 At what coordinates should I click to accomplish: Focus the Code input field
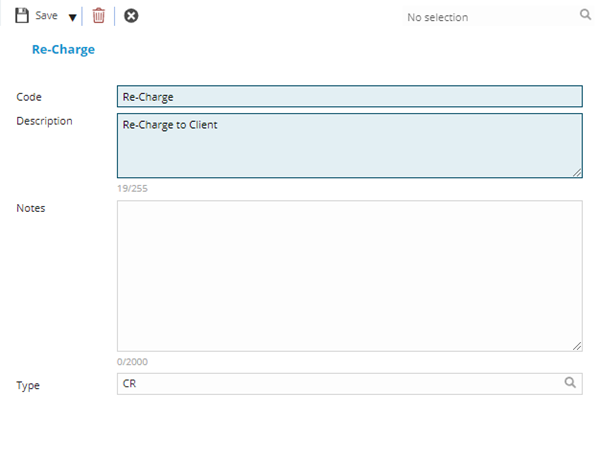click(x=349, y=97)
